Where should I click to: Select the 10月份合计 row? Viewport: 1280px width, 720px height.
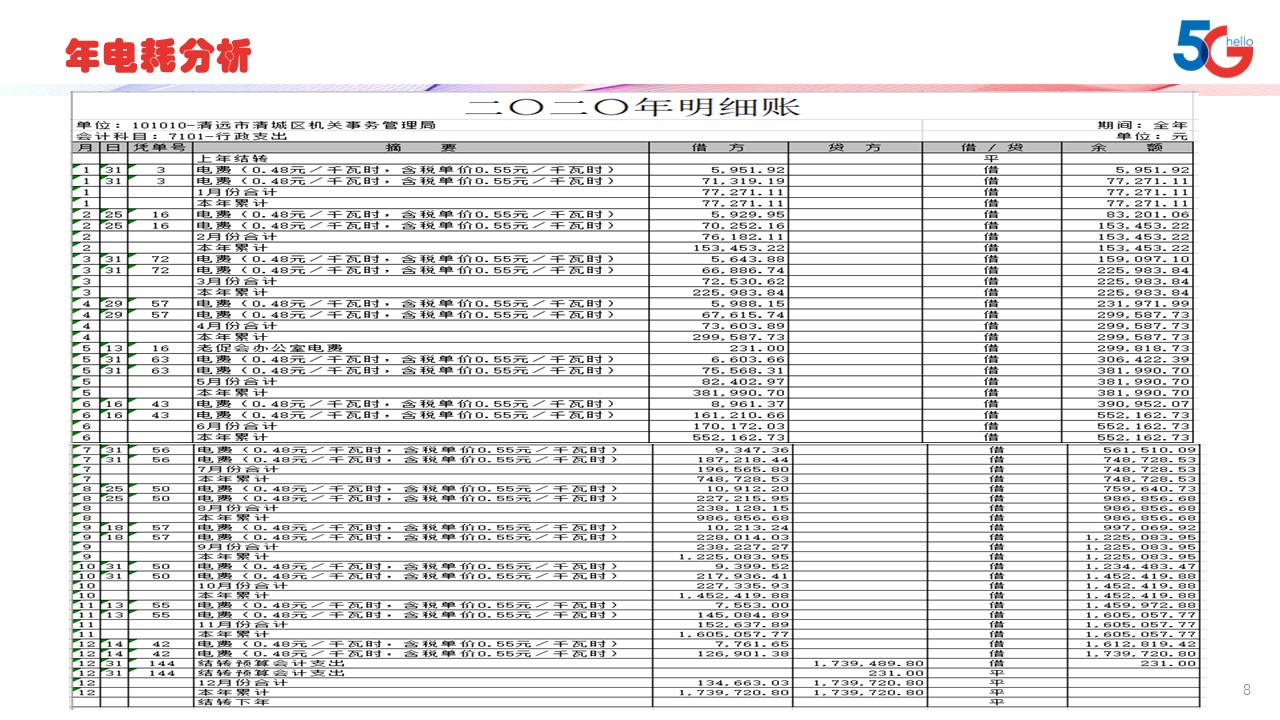click(x=637, y=586)
